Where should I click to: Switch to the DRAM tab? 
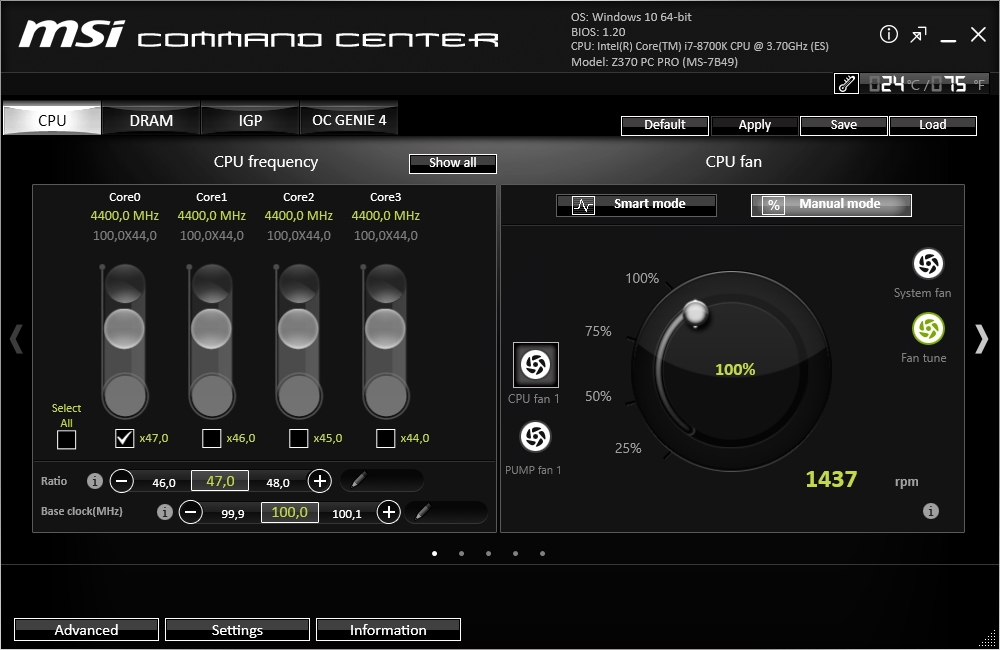pyautogui.click(x=151, y=120)
